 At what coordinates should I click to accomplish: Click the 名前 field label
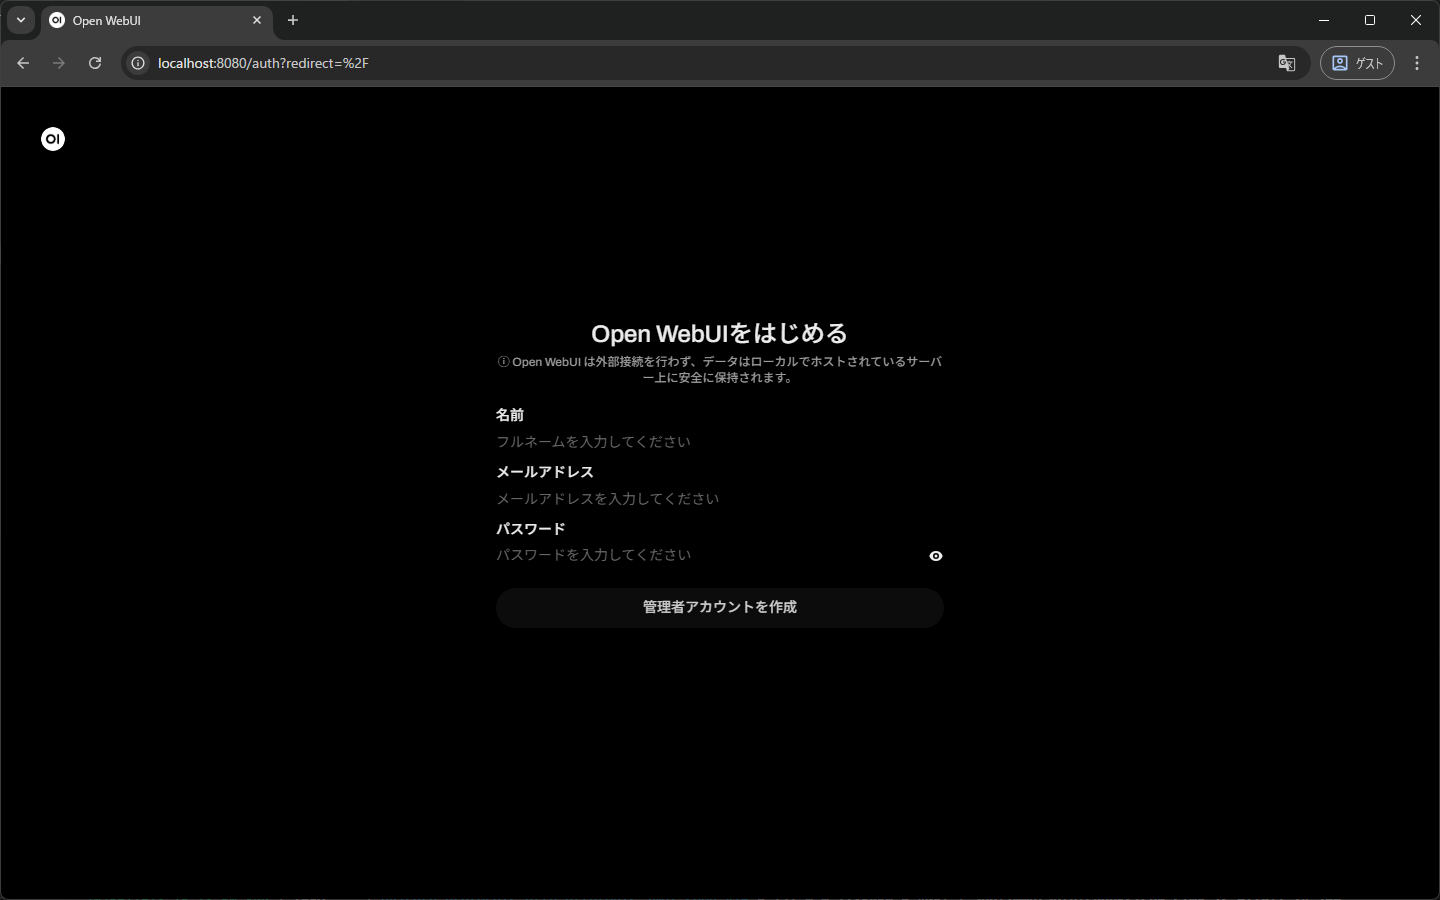510,415
